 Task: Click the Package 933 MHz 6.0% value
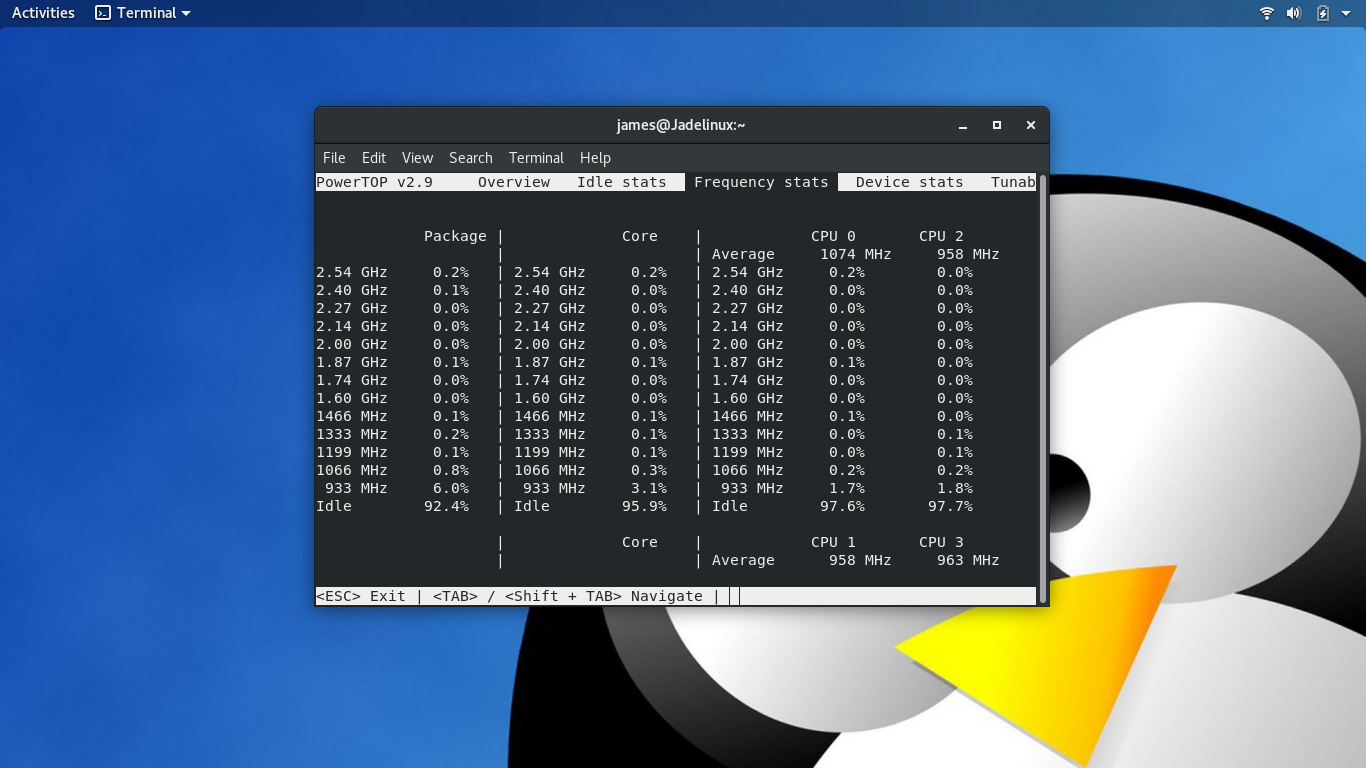pos(451,488)
